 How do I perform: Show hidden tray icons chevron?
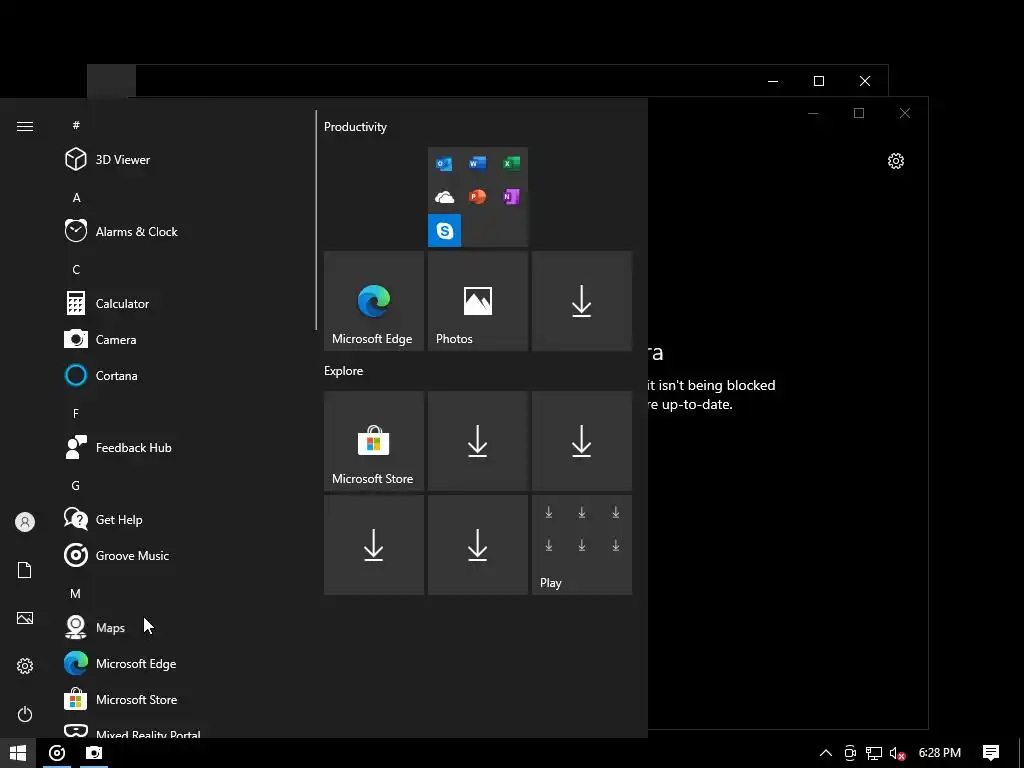[825, 753]
